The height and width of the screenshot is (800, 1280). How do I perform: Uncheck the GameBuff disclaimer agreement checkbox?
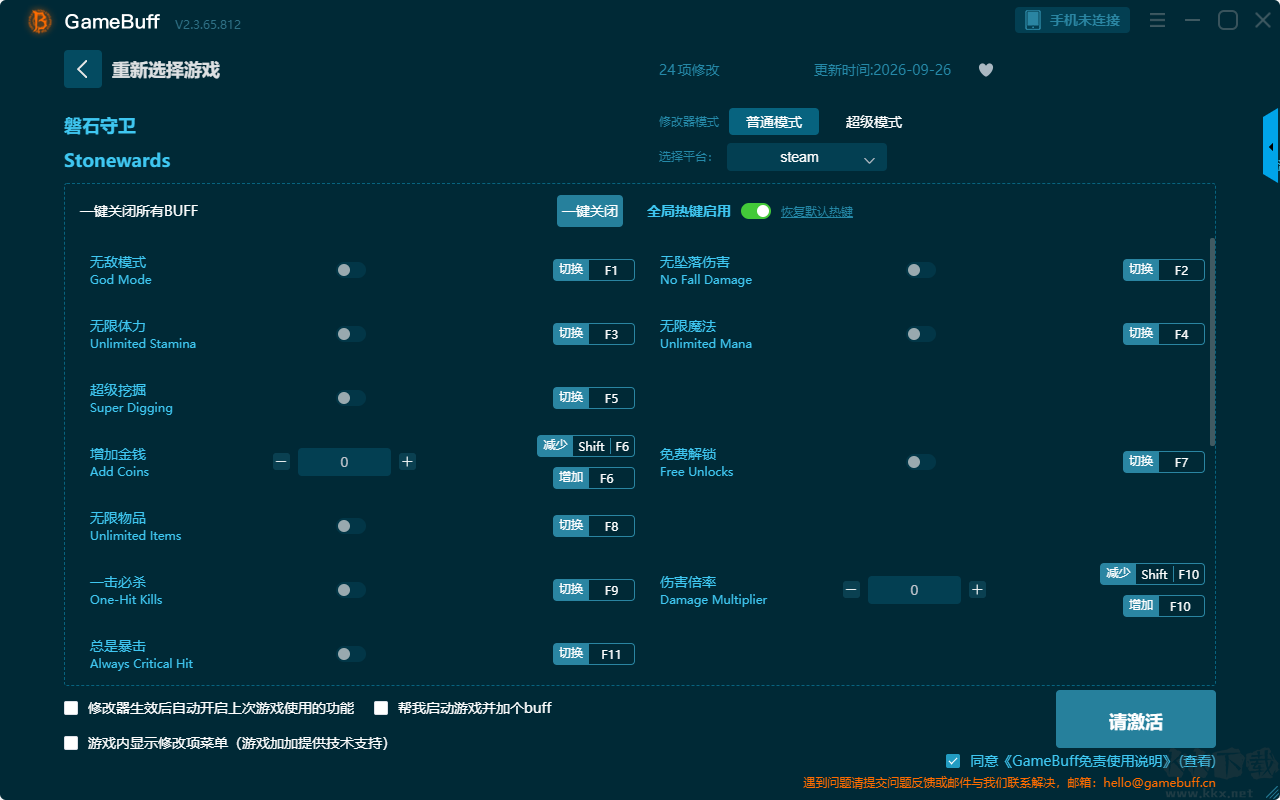(x=953, y=761)
